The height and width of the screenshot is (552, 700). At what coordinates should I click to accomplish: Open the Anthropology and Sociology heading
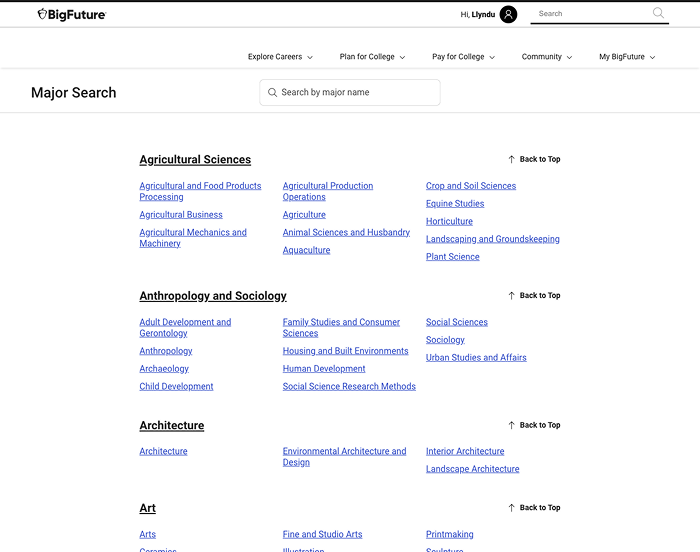click(x=213, y=296)
